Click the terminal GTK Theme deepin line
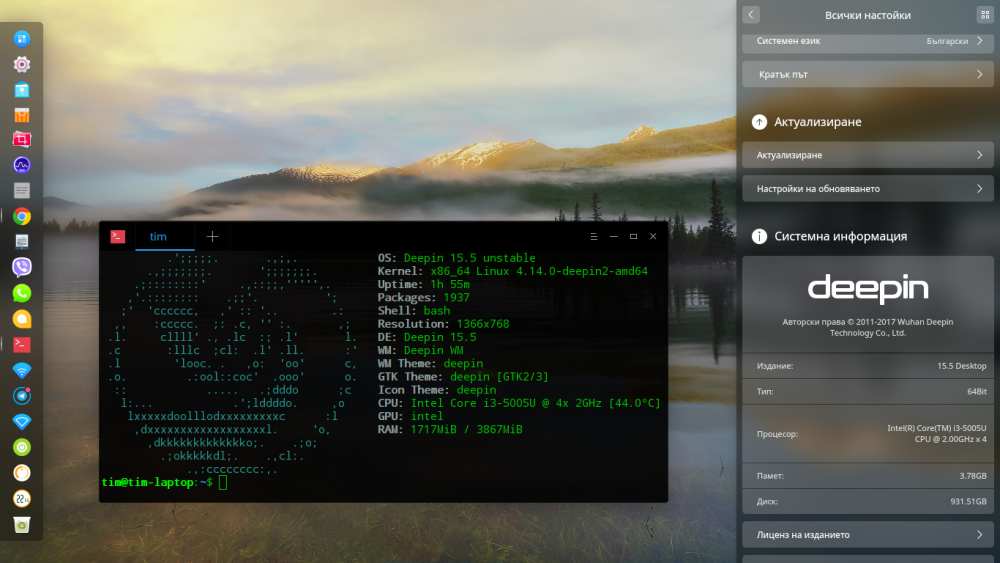Image resolution: width=1000 pixels, height=563 pixels. (463, 377)
